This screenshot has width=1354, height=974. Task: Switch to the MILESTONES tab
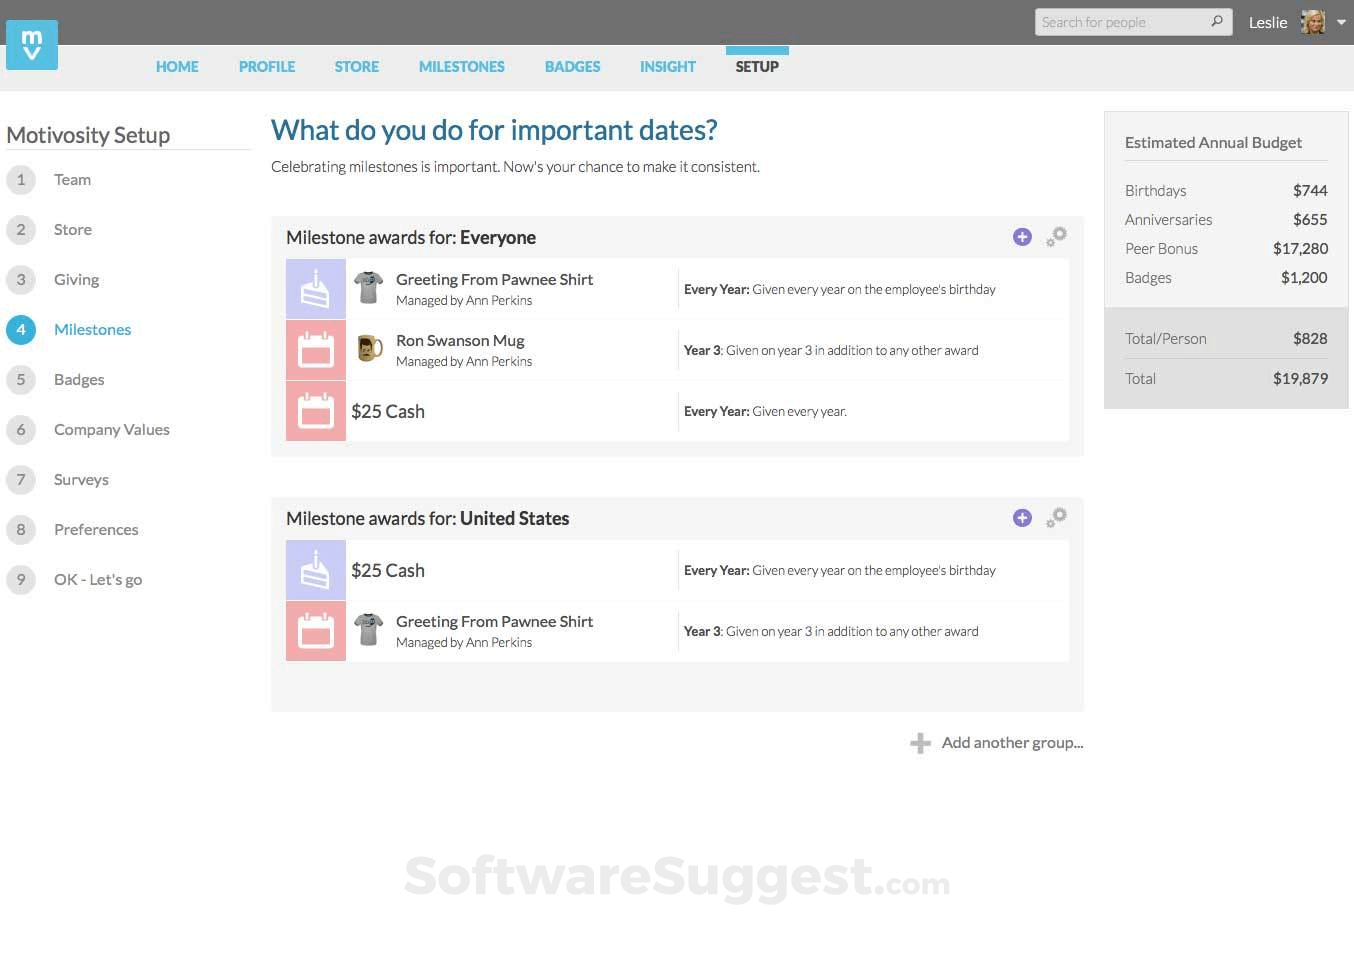[x=461, y=66]
